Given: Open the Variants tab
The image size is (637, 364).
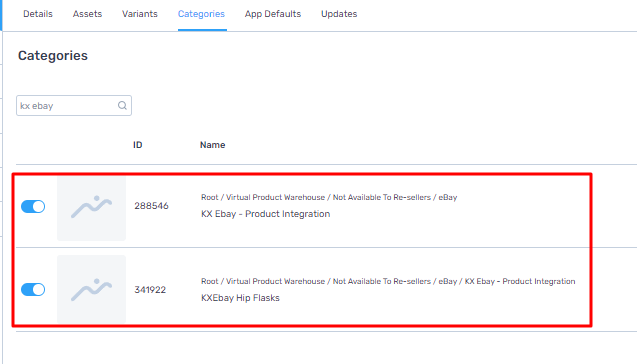Looking at the screenshot, I should 140,14.
